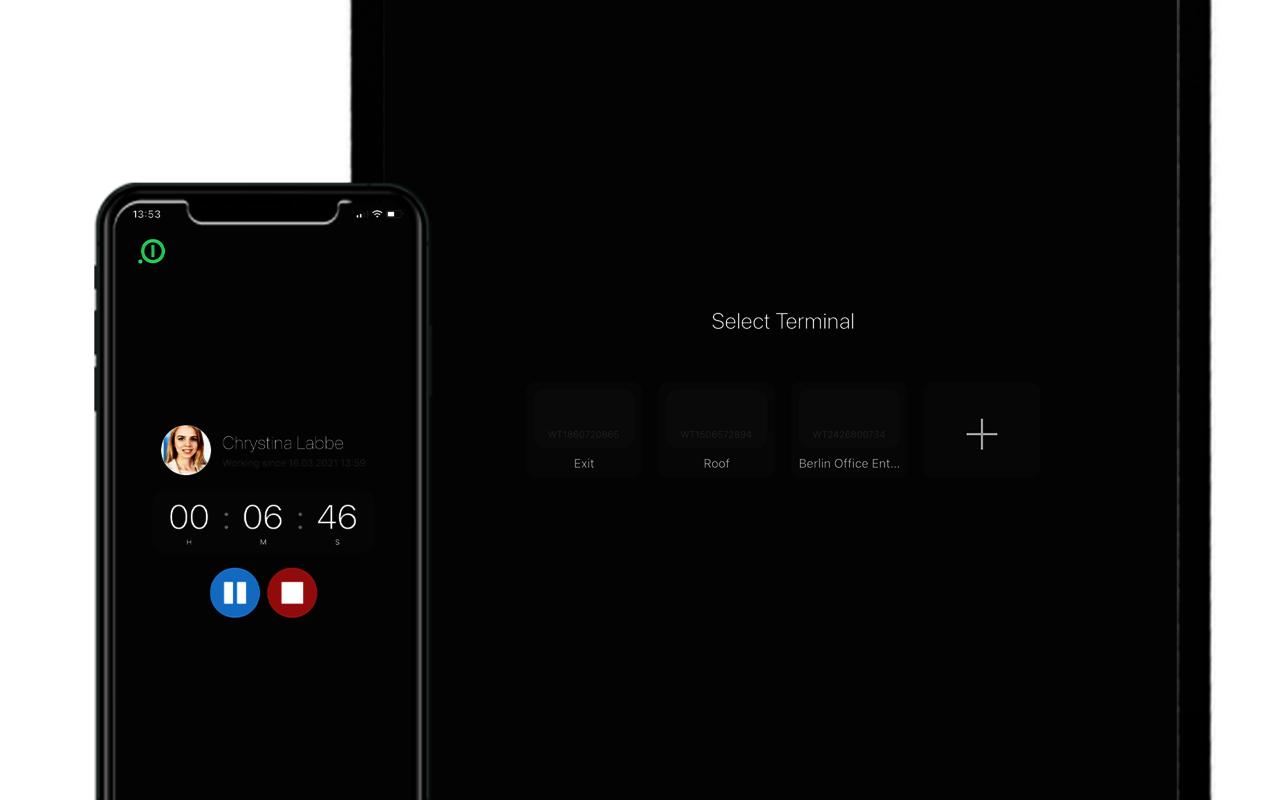Image resolution: width=1280 pixels, height=800 pixels.
Task: Tap the green power logo on the phone
Action: pyautogui.click(x=152, y=252)
